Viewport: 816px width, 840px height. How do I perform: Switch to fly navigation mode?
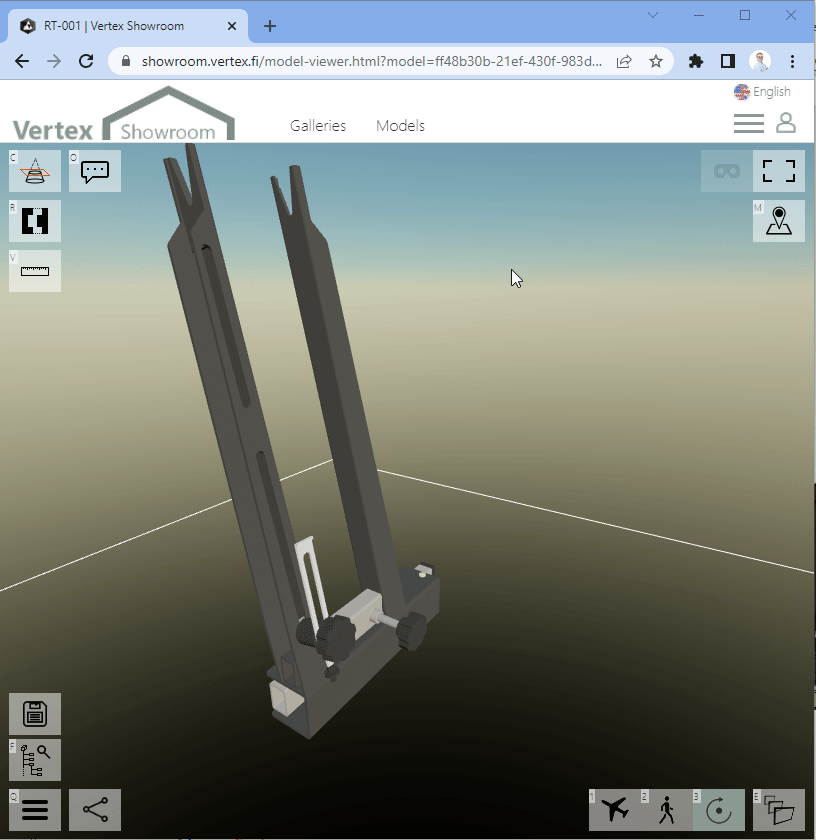[615, 810]
